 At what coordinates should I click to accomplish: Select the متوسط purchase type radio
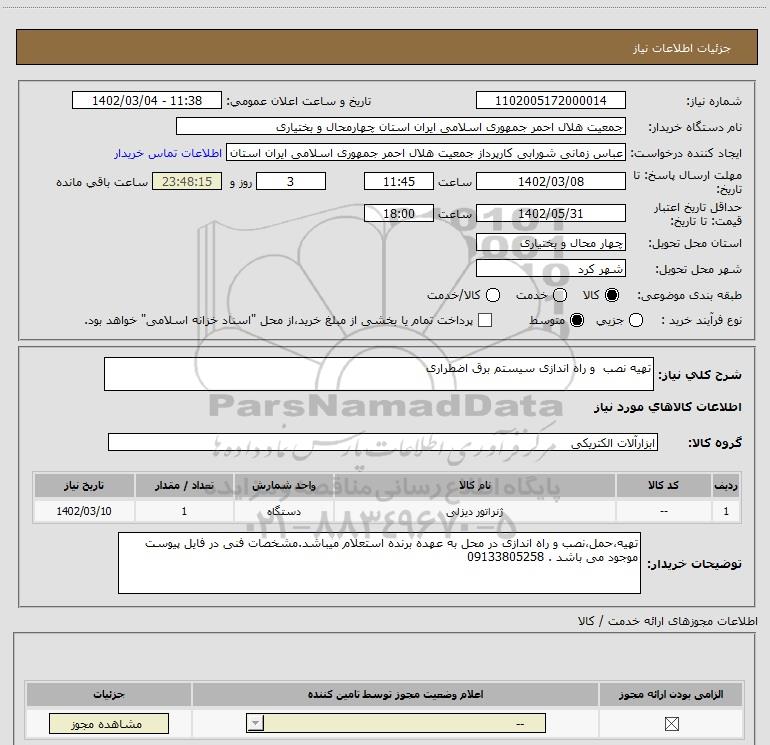coord(577,320)
